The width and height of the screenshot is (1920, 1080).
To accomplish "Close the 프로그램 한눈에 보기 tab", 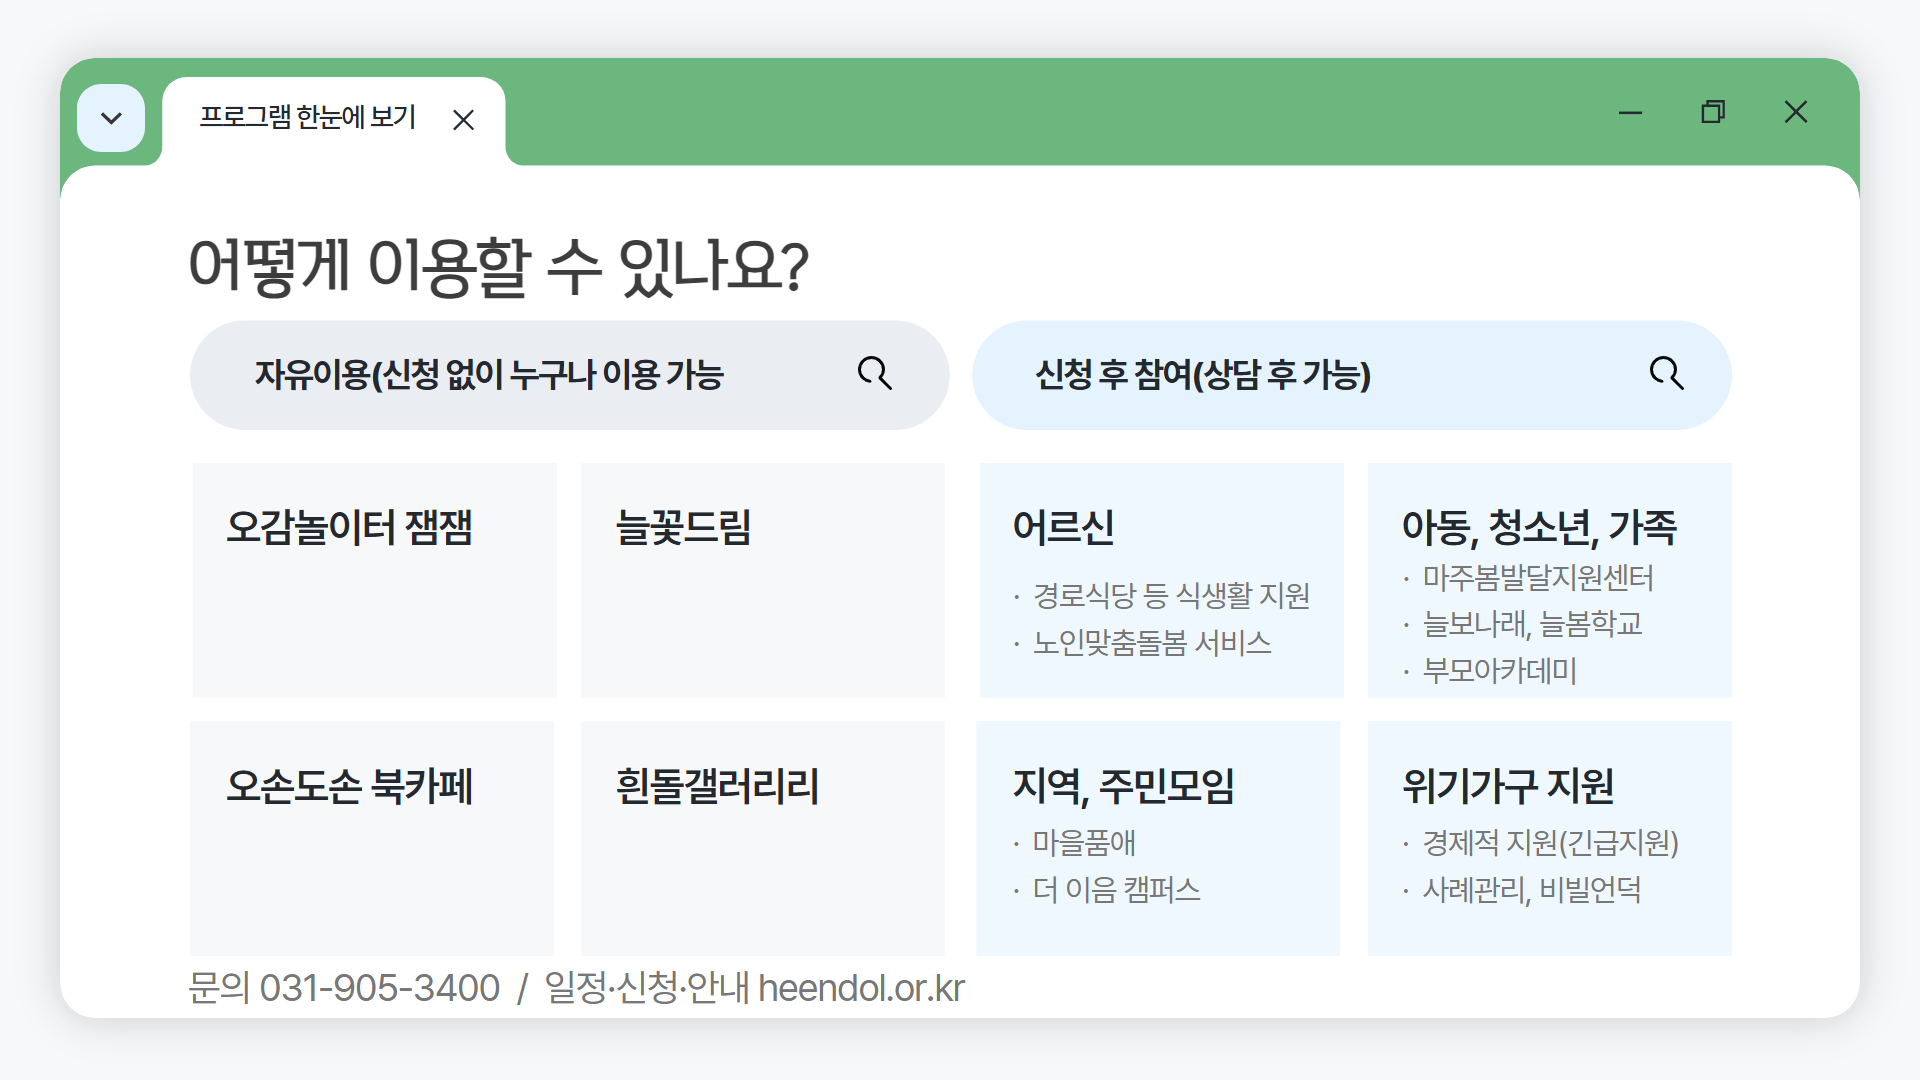I will point(463,121).
